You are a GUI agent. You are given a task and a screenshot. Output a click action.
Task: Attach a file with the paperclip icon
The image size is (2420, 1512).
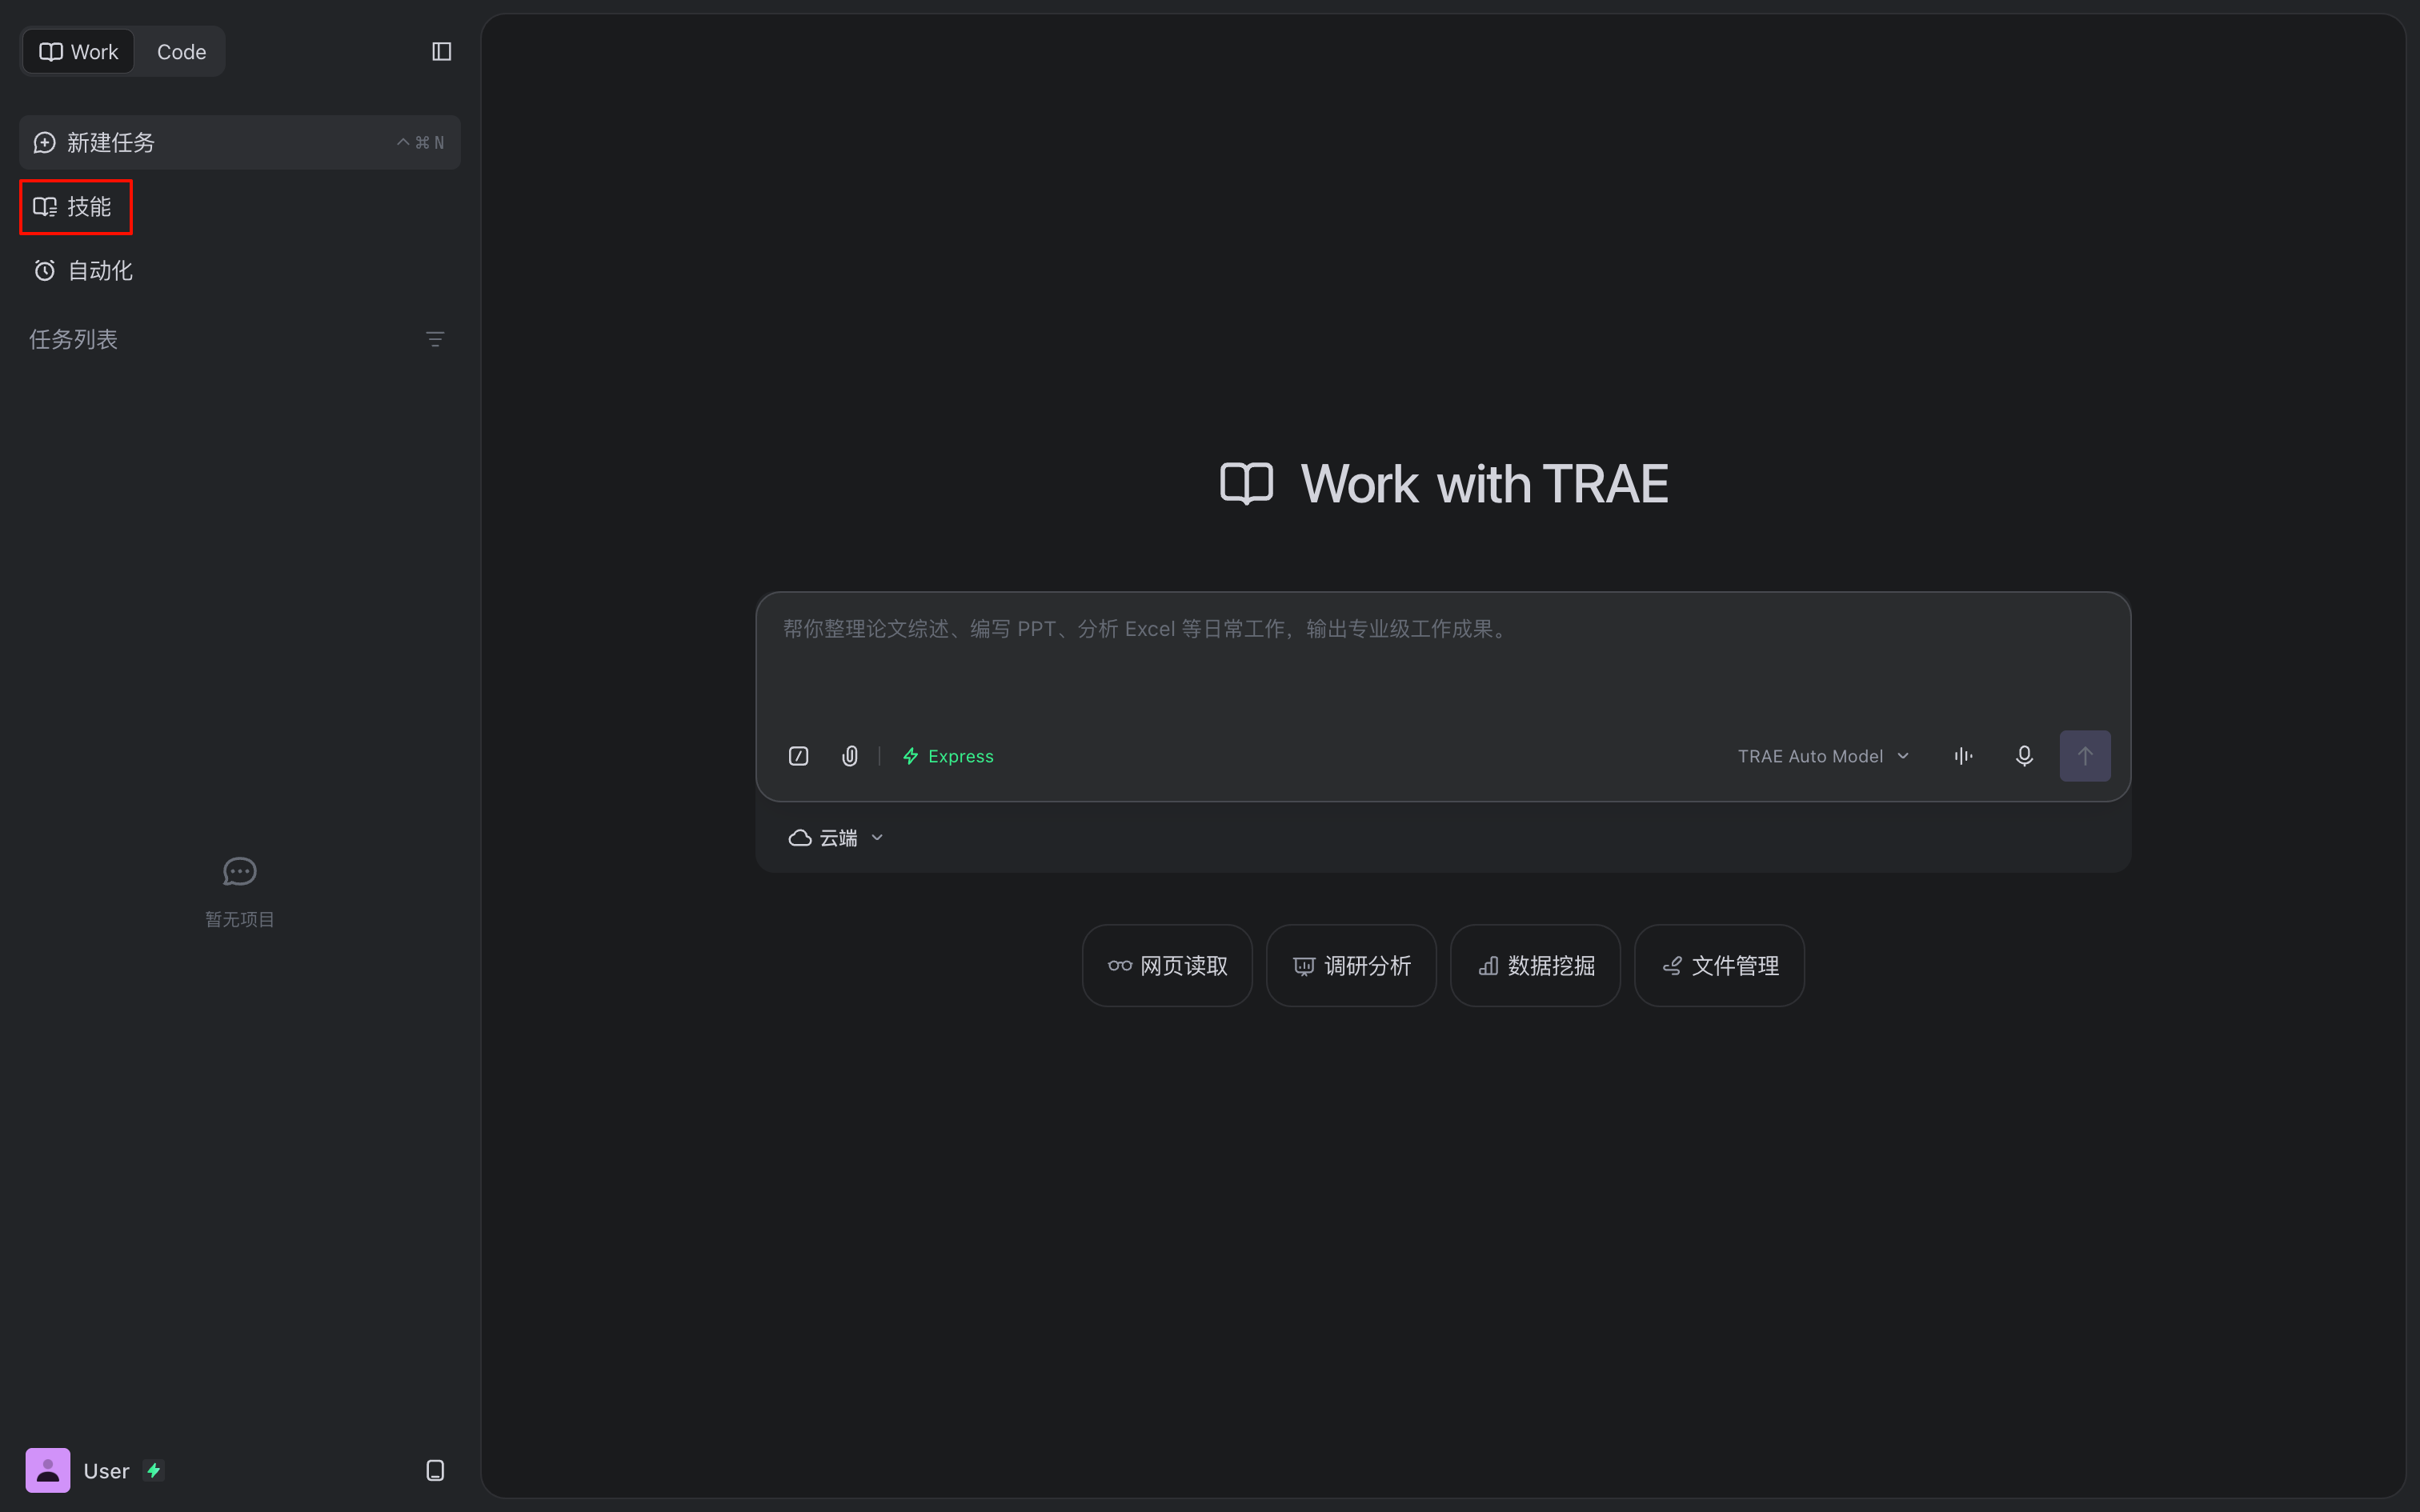click(850, 756)
